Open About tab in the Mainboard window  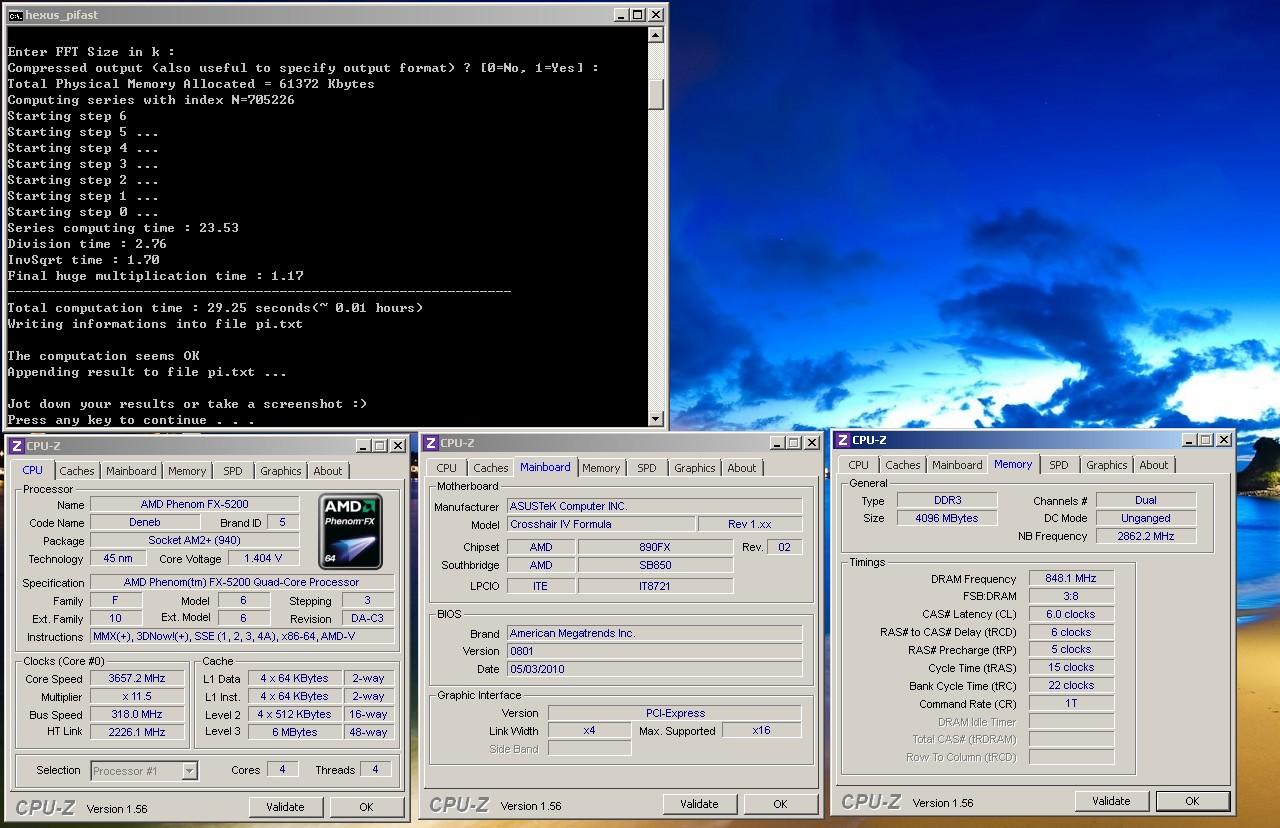(742, 468)
